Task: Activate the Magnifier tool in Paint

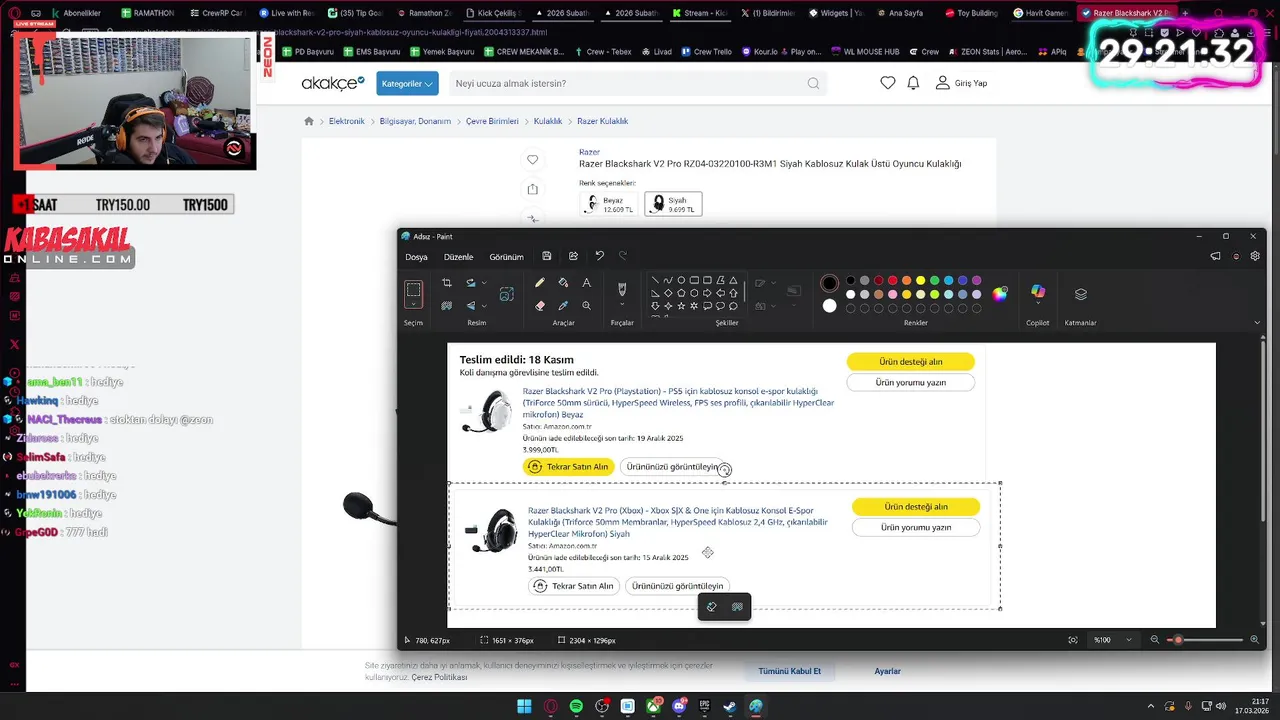Action: coord(586,306)
